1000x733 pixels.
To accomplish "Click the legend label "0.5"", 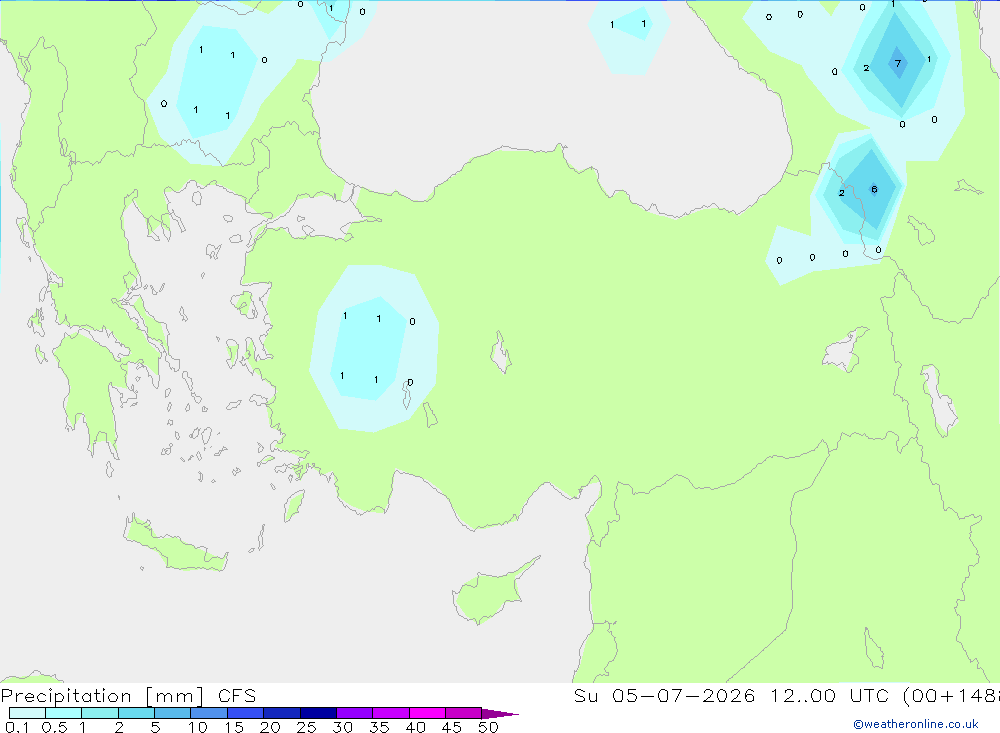I will pyautogui.click(x=54, y=727).
